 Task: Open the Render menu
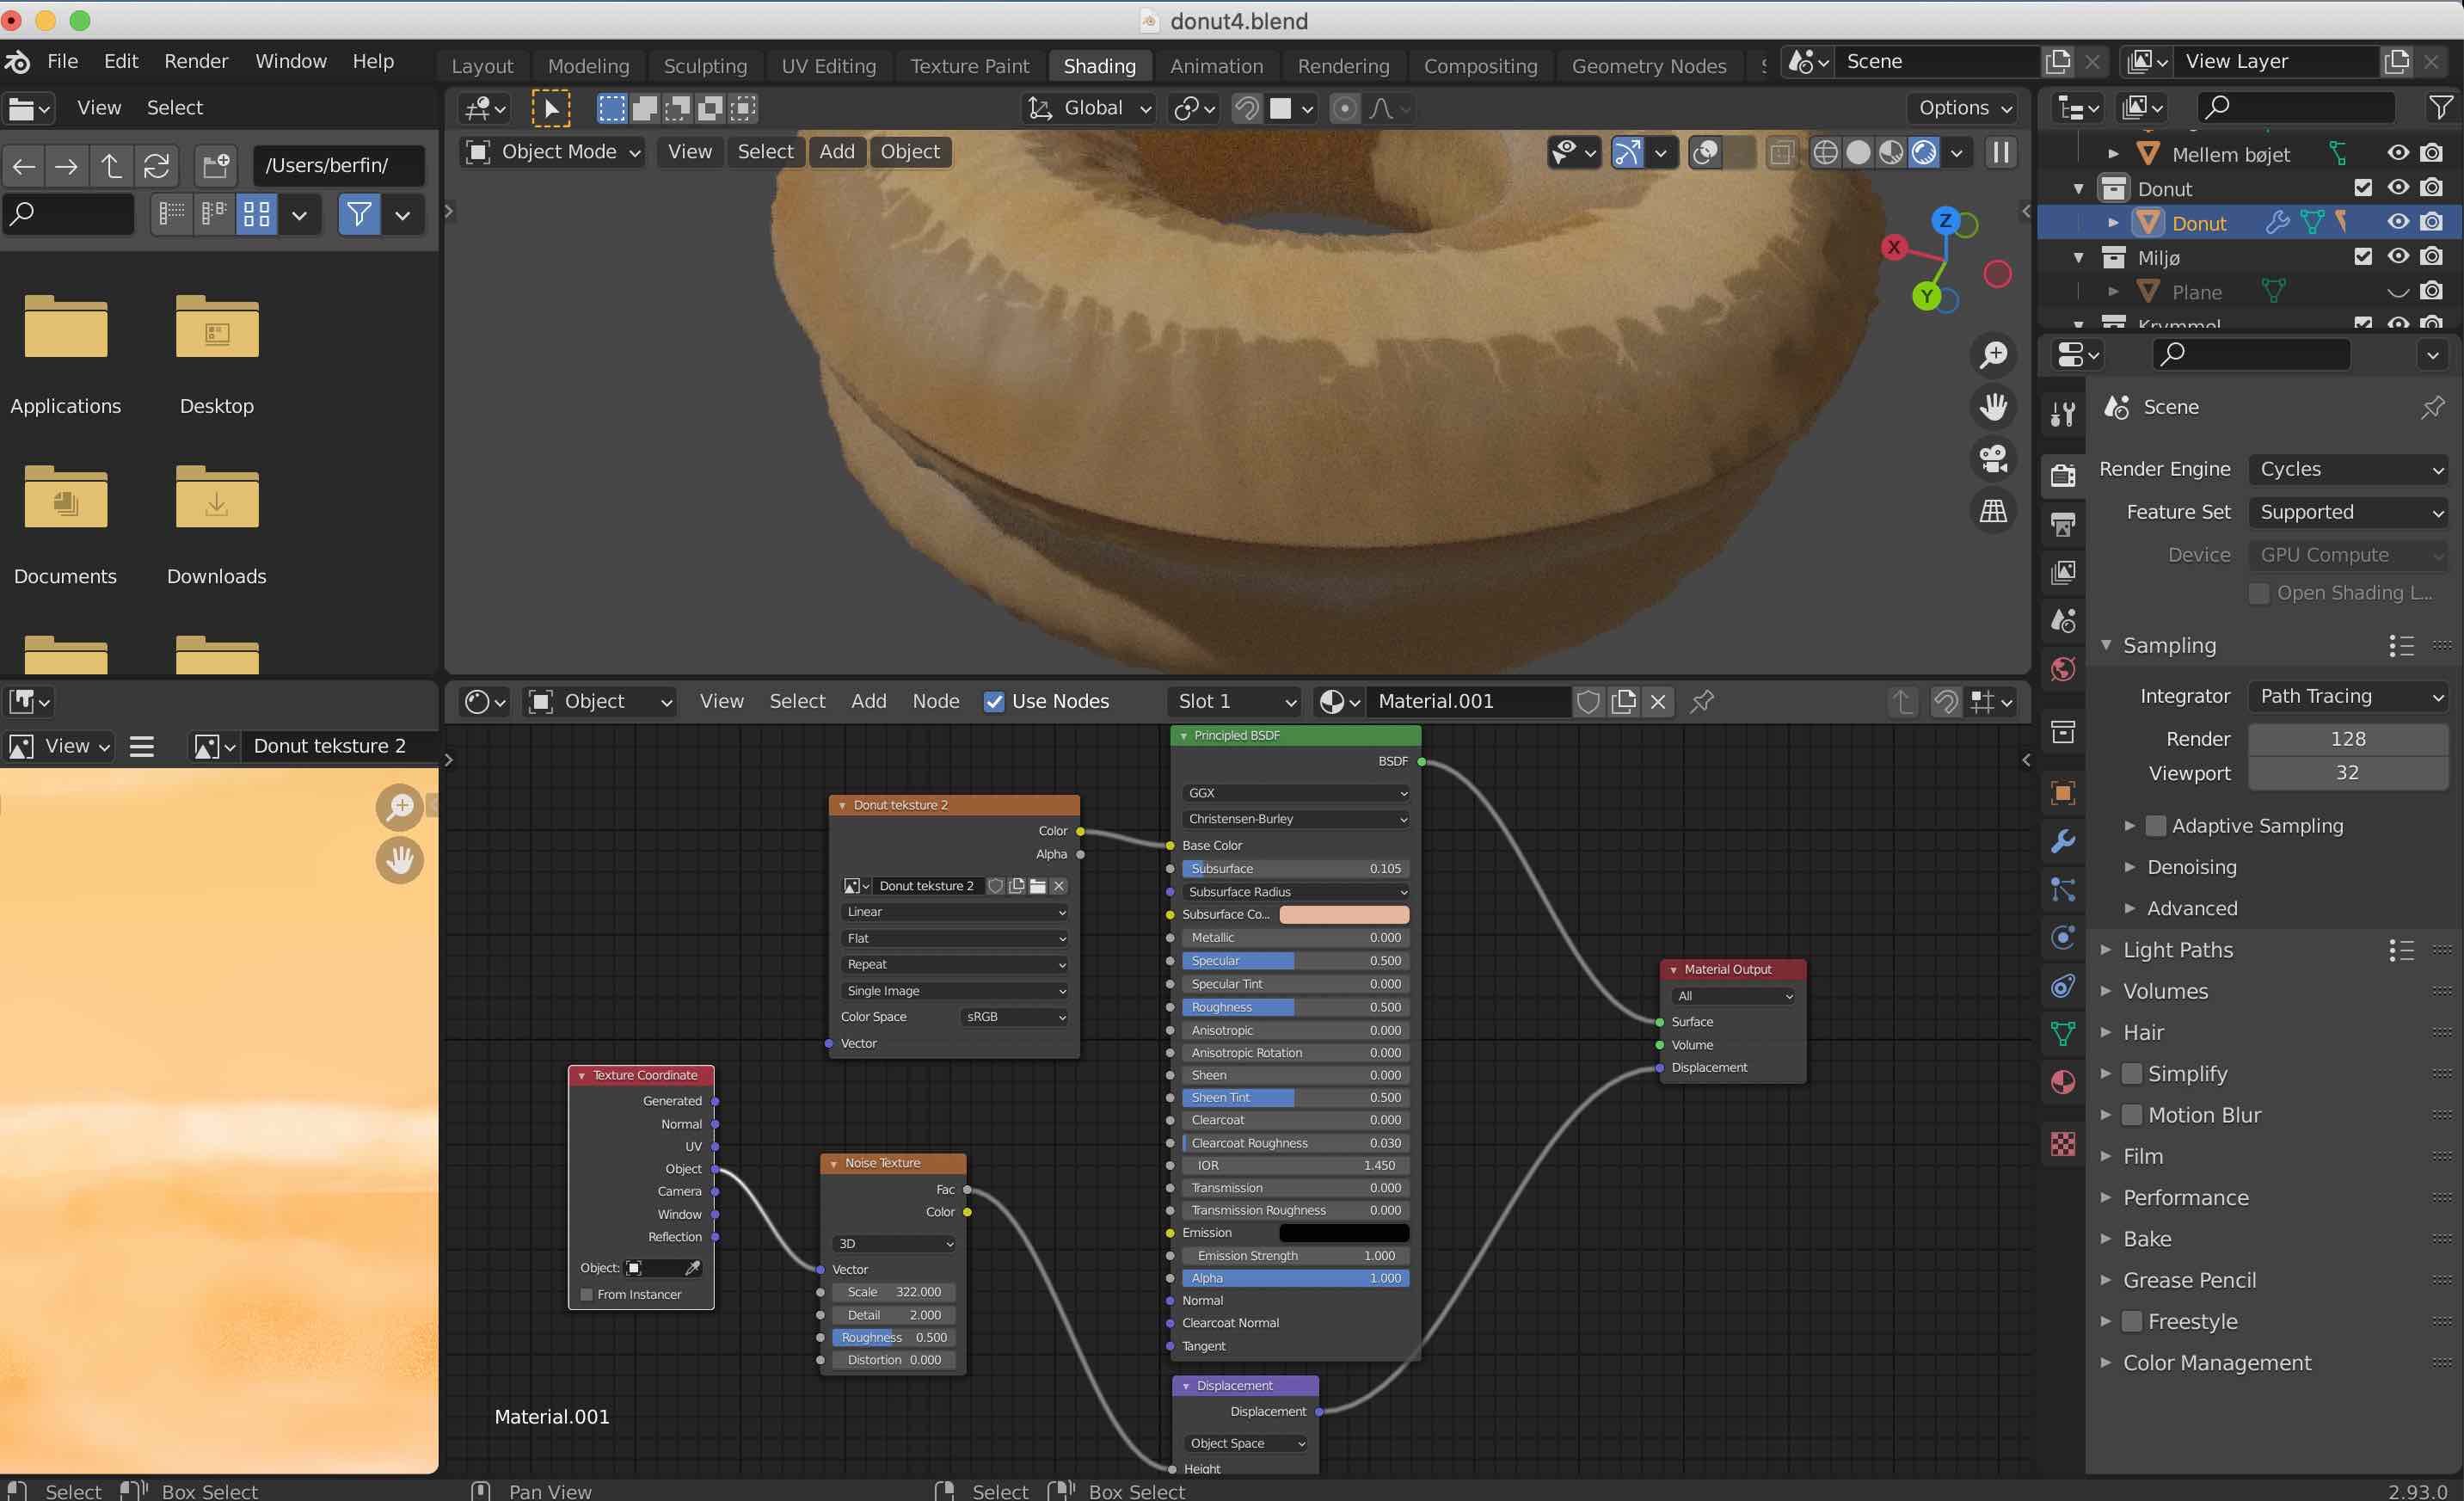pos(196,61)
